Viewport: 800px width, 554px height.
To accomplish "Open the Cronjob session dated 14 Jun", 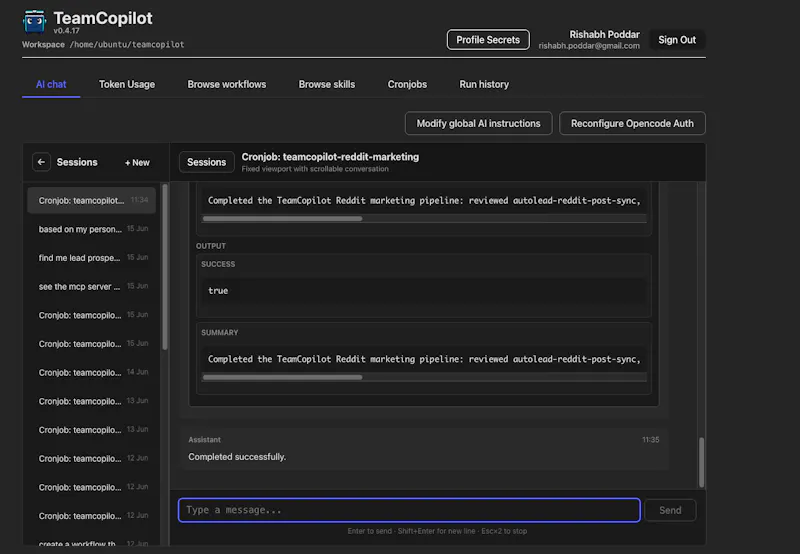I will 91,372.
